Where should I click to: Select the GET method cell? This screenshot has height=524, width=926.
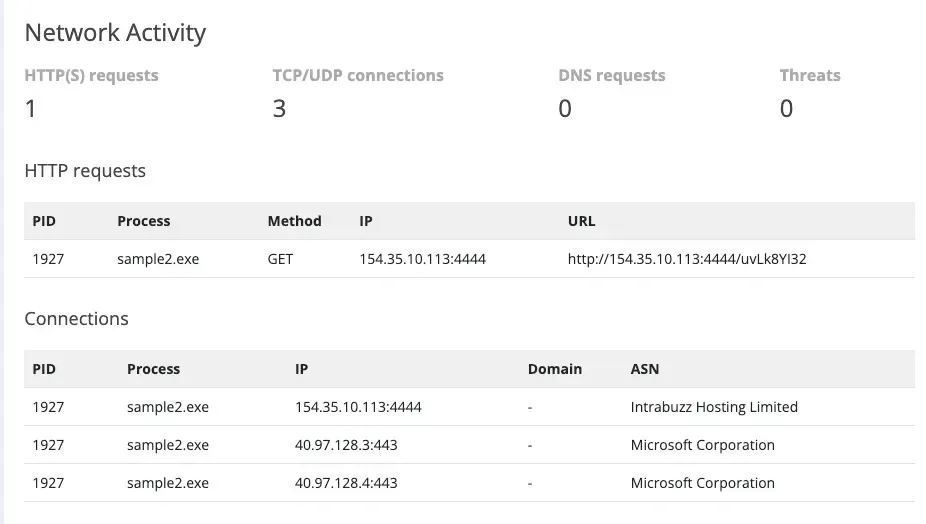pyautogui.click(x=280, y=259)
